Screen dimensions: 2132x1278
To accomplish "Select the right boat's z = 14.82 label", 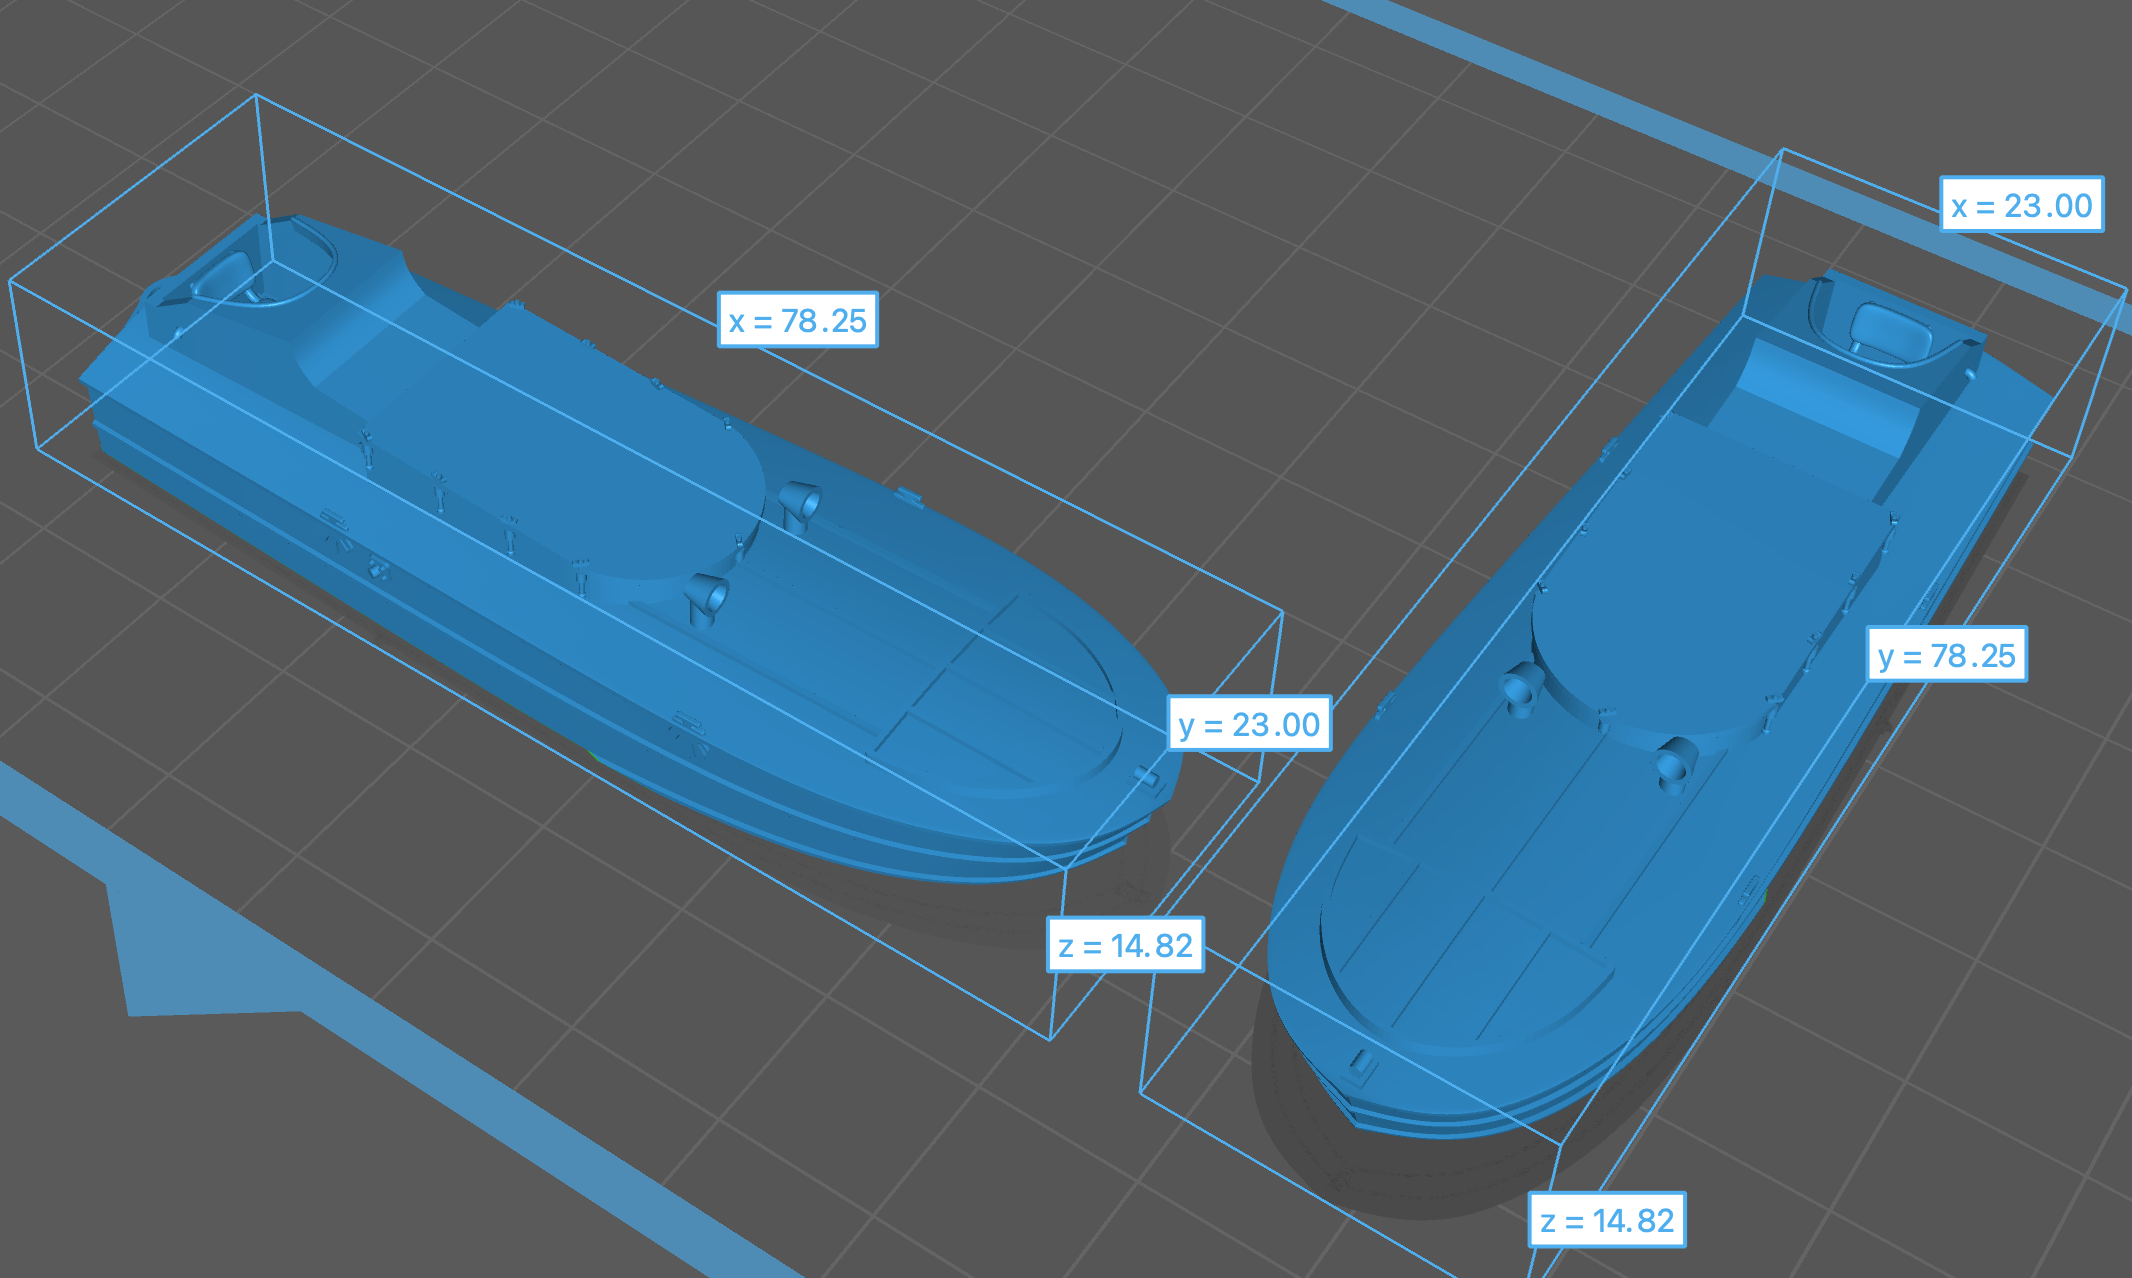I will [1606, 1220].
